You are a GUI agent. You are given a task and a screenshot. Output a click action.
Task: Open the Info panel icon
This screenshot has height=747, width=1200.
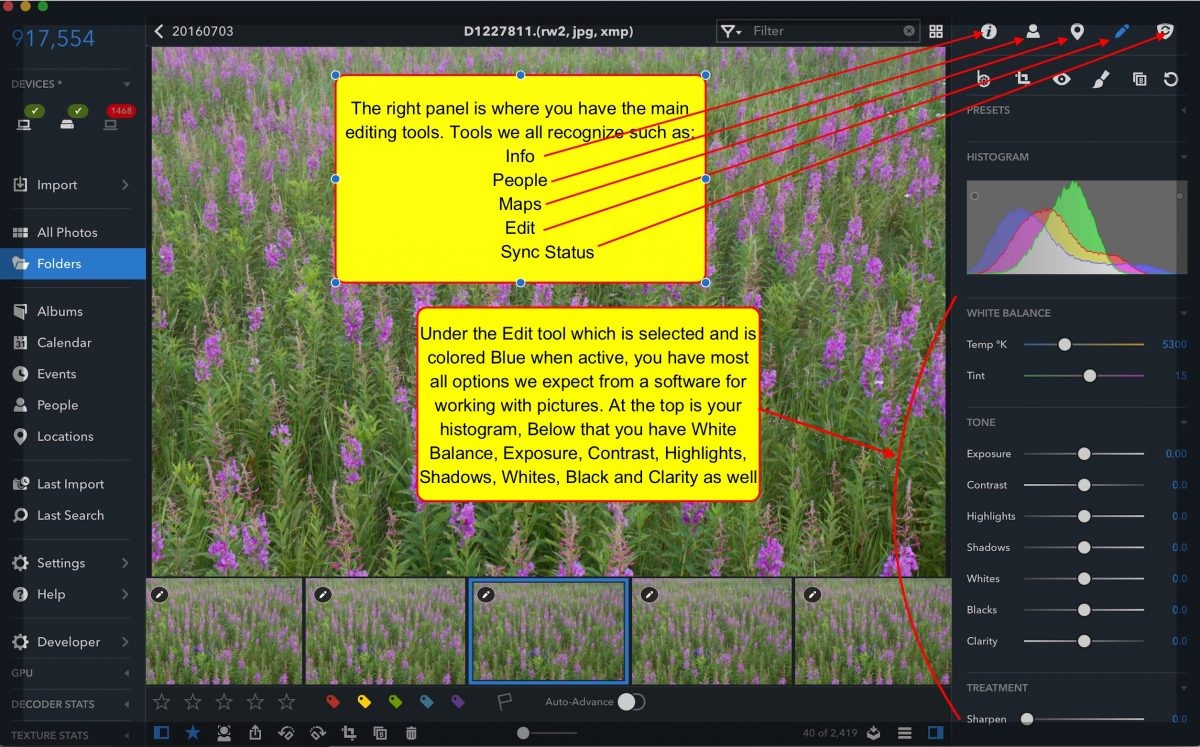click(989, 31)
